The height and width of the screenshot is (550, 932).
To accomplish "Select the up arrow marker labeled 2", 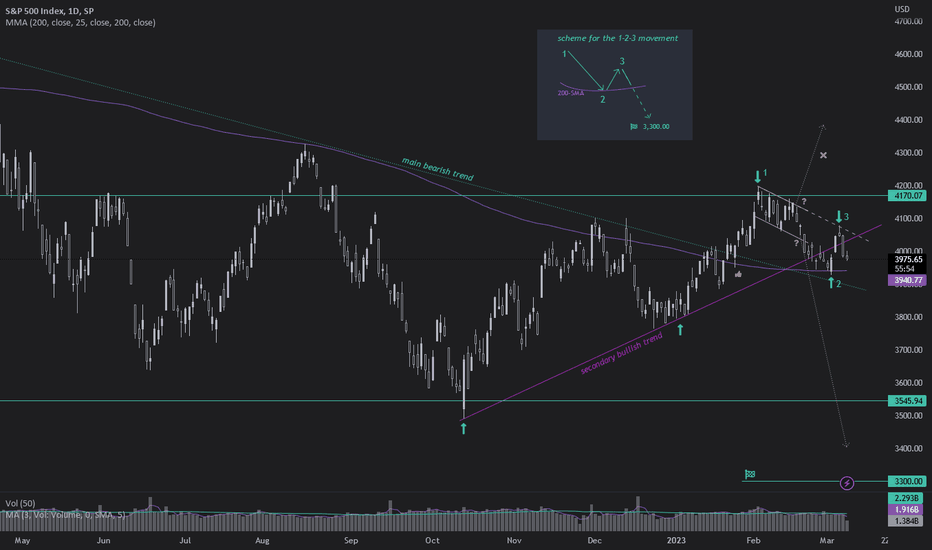I will click(831, 283).
